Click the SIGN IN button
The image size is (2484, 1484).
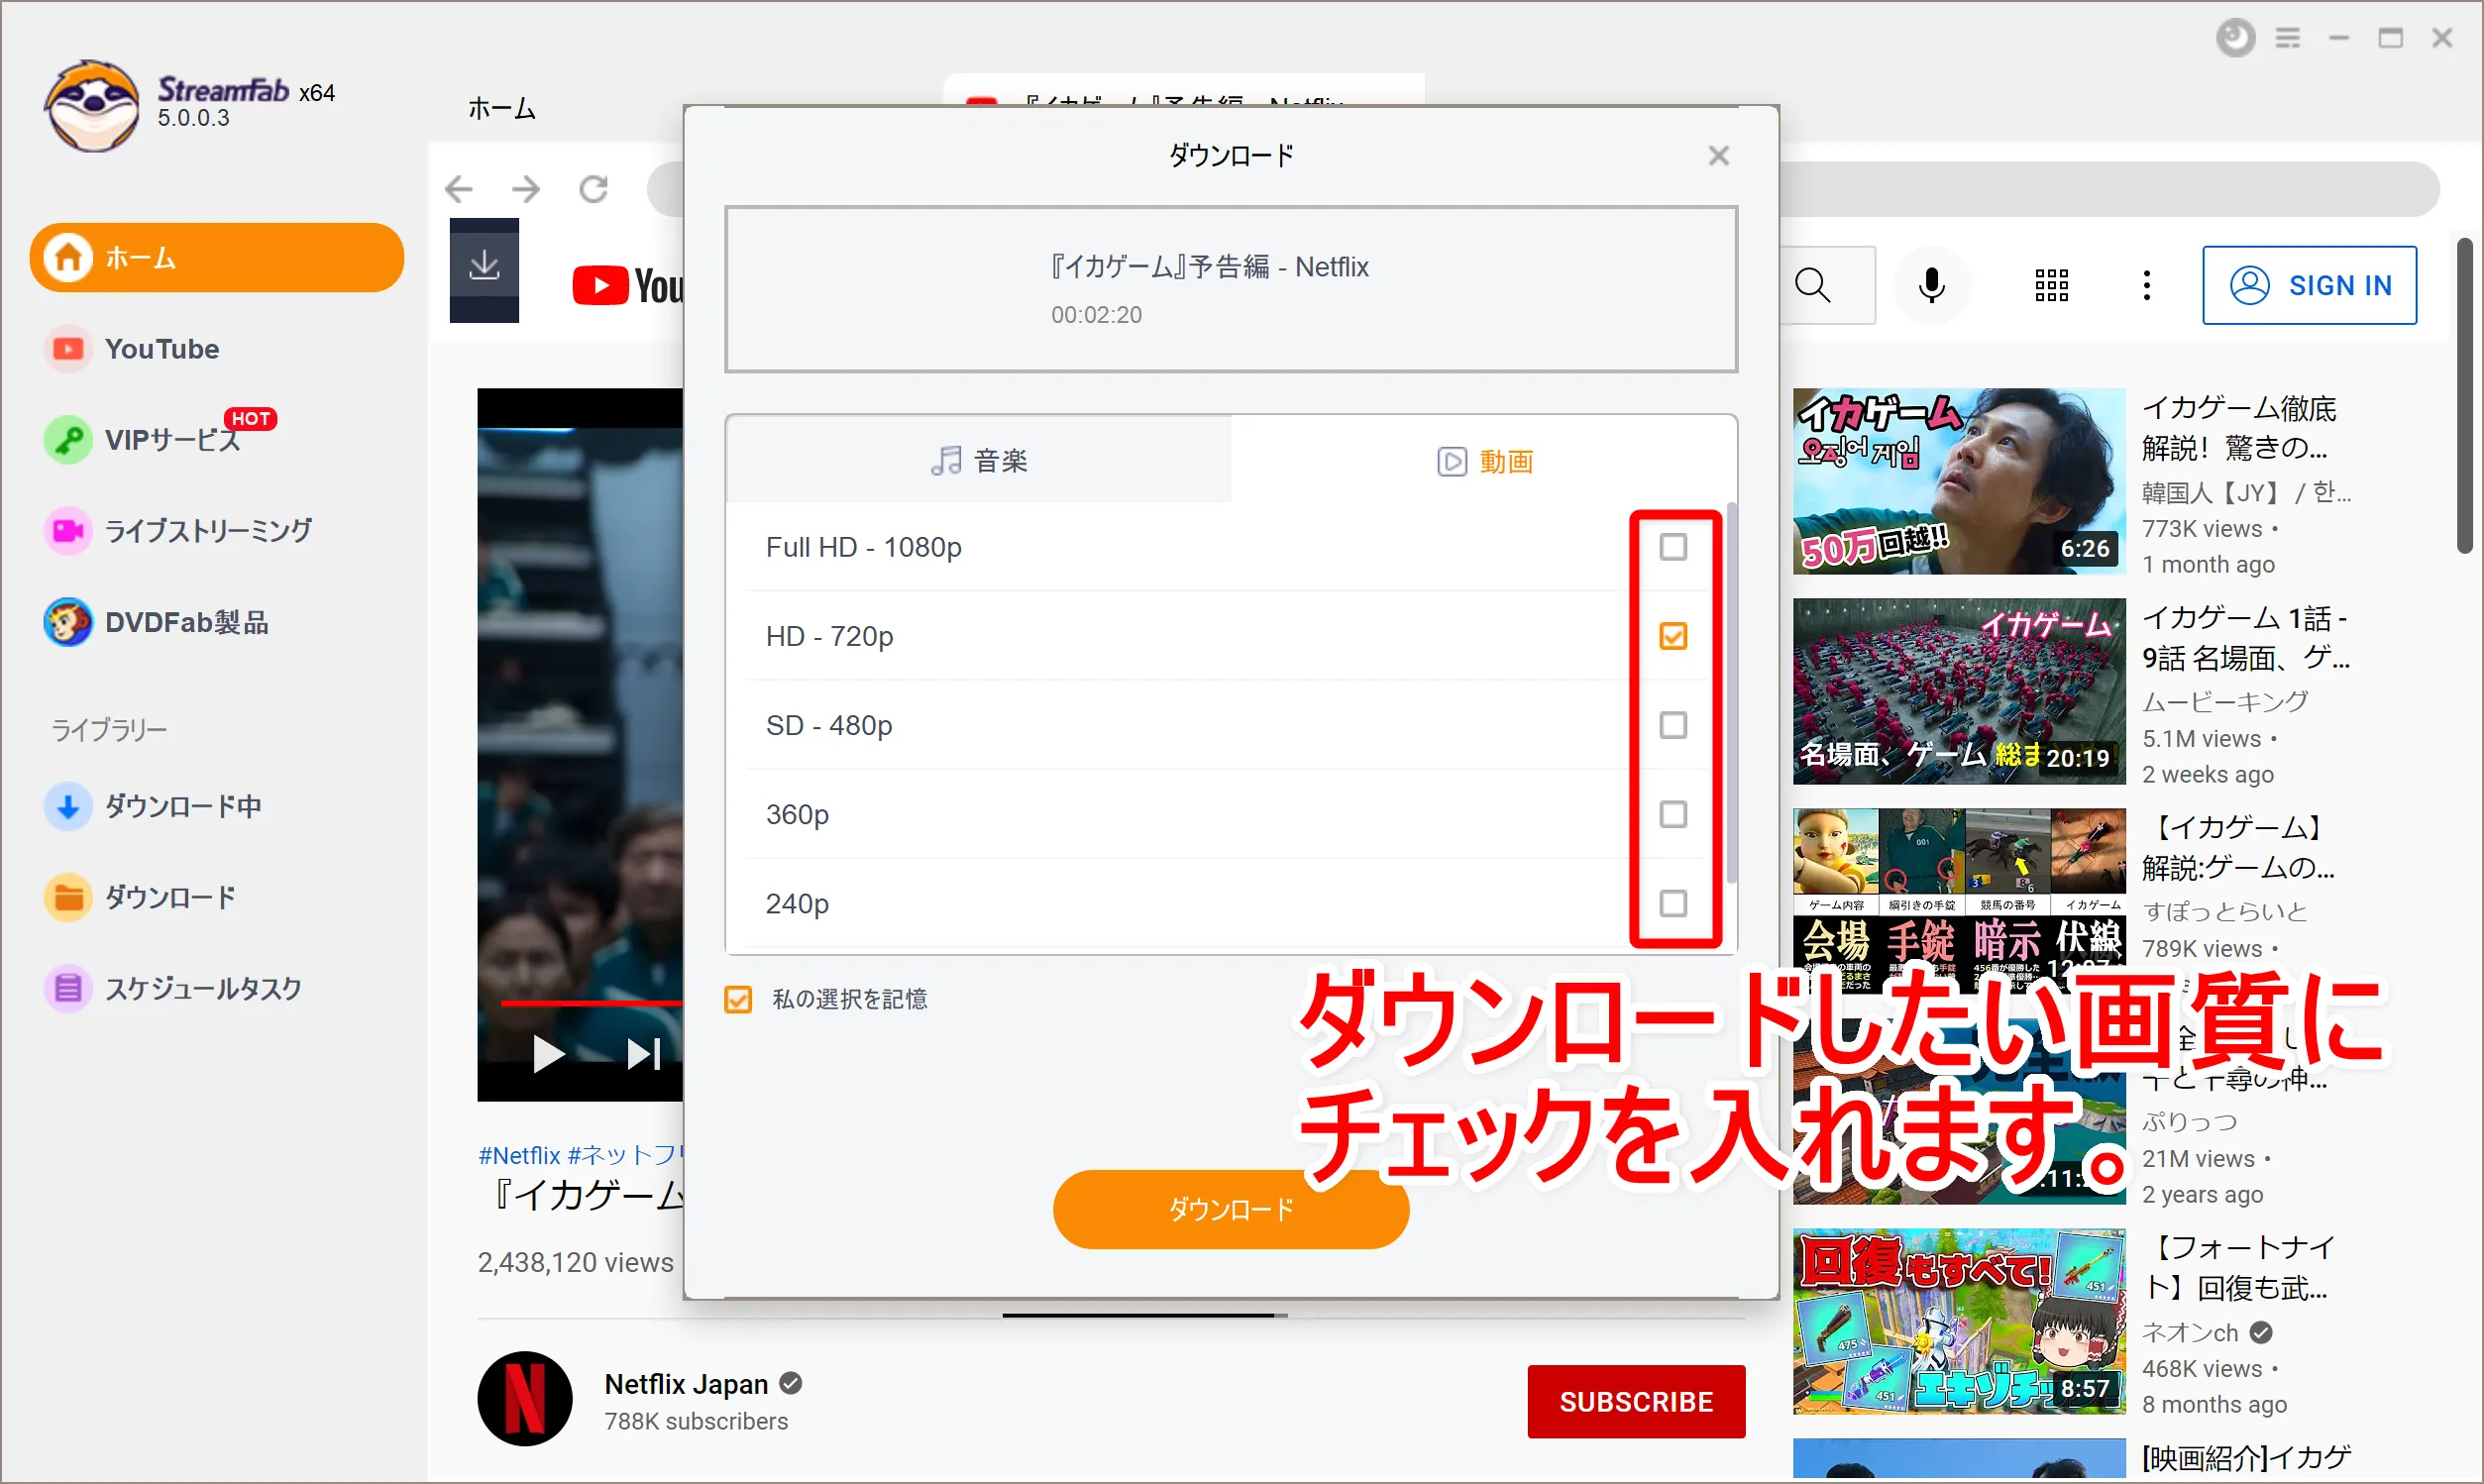2309,285
